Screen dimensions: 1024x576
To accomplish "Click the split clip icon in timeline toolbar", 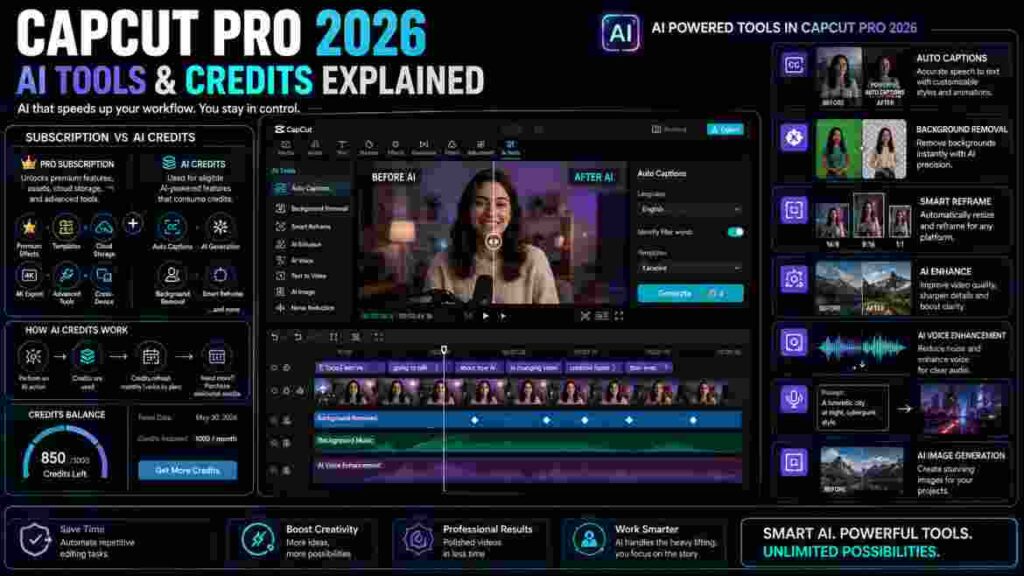I will pyautogui.click(x=334, y=337).
